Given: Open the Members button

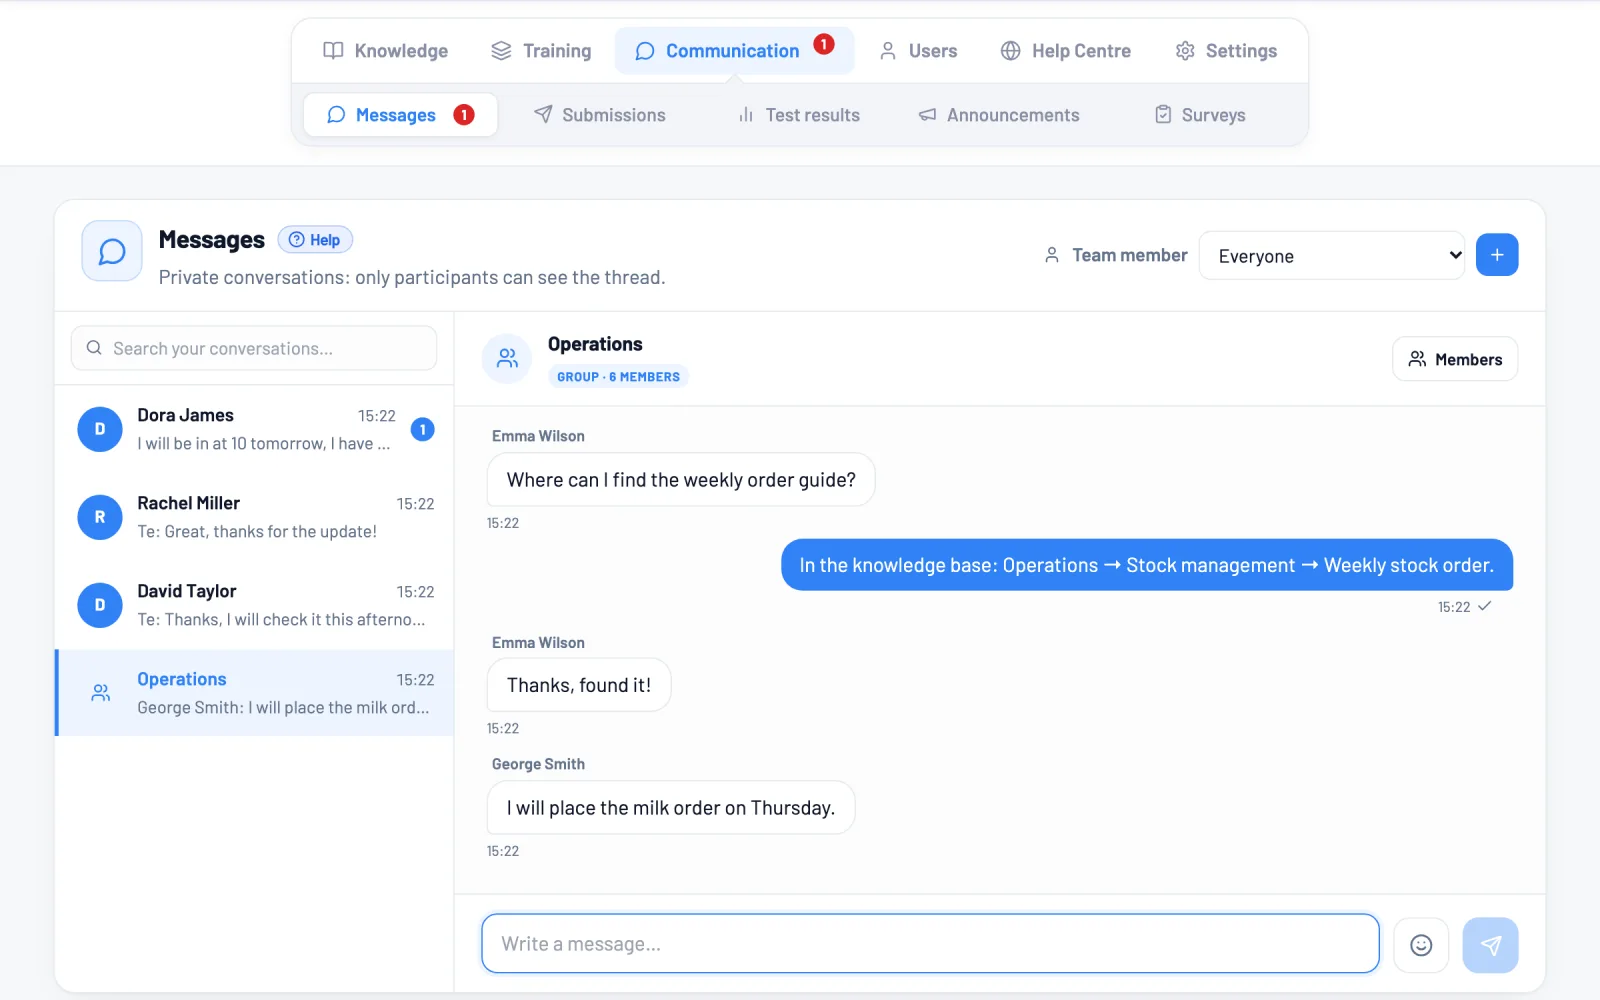Looking at the screenshot, I should (x=1455, y=359).
